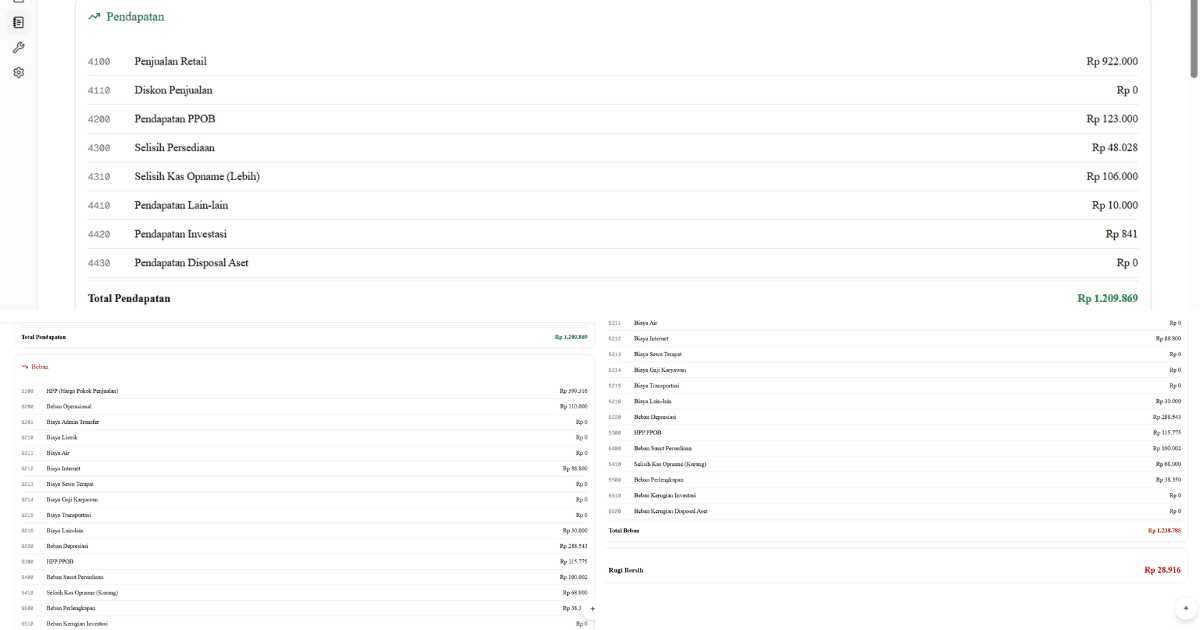Click the green trend-up icon beside Pendapatan
This screenshot has height=630, width=1200.
[x=94, y=16]
